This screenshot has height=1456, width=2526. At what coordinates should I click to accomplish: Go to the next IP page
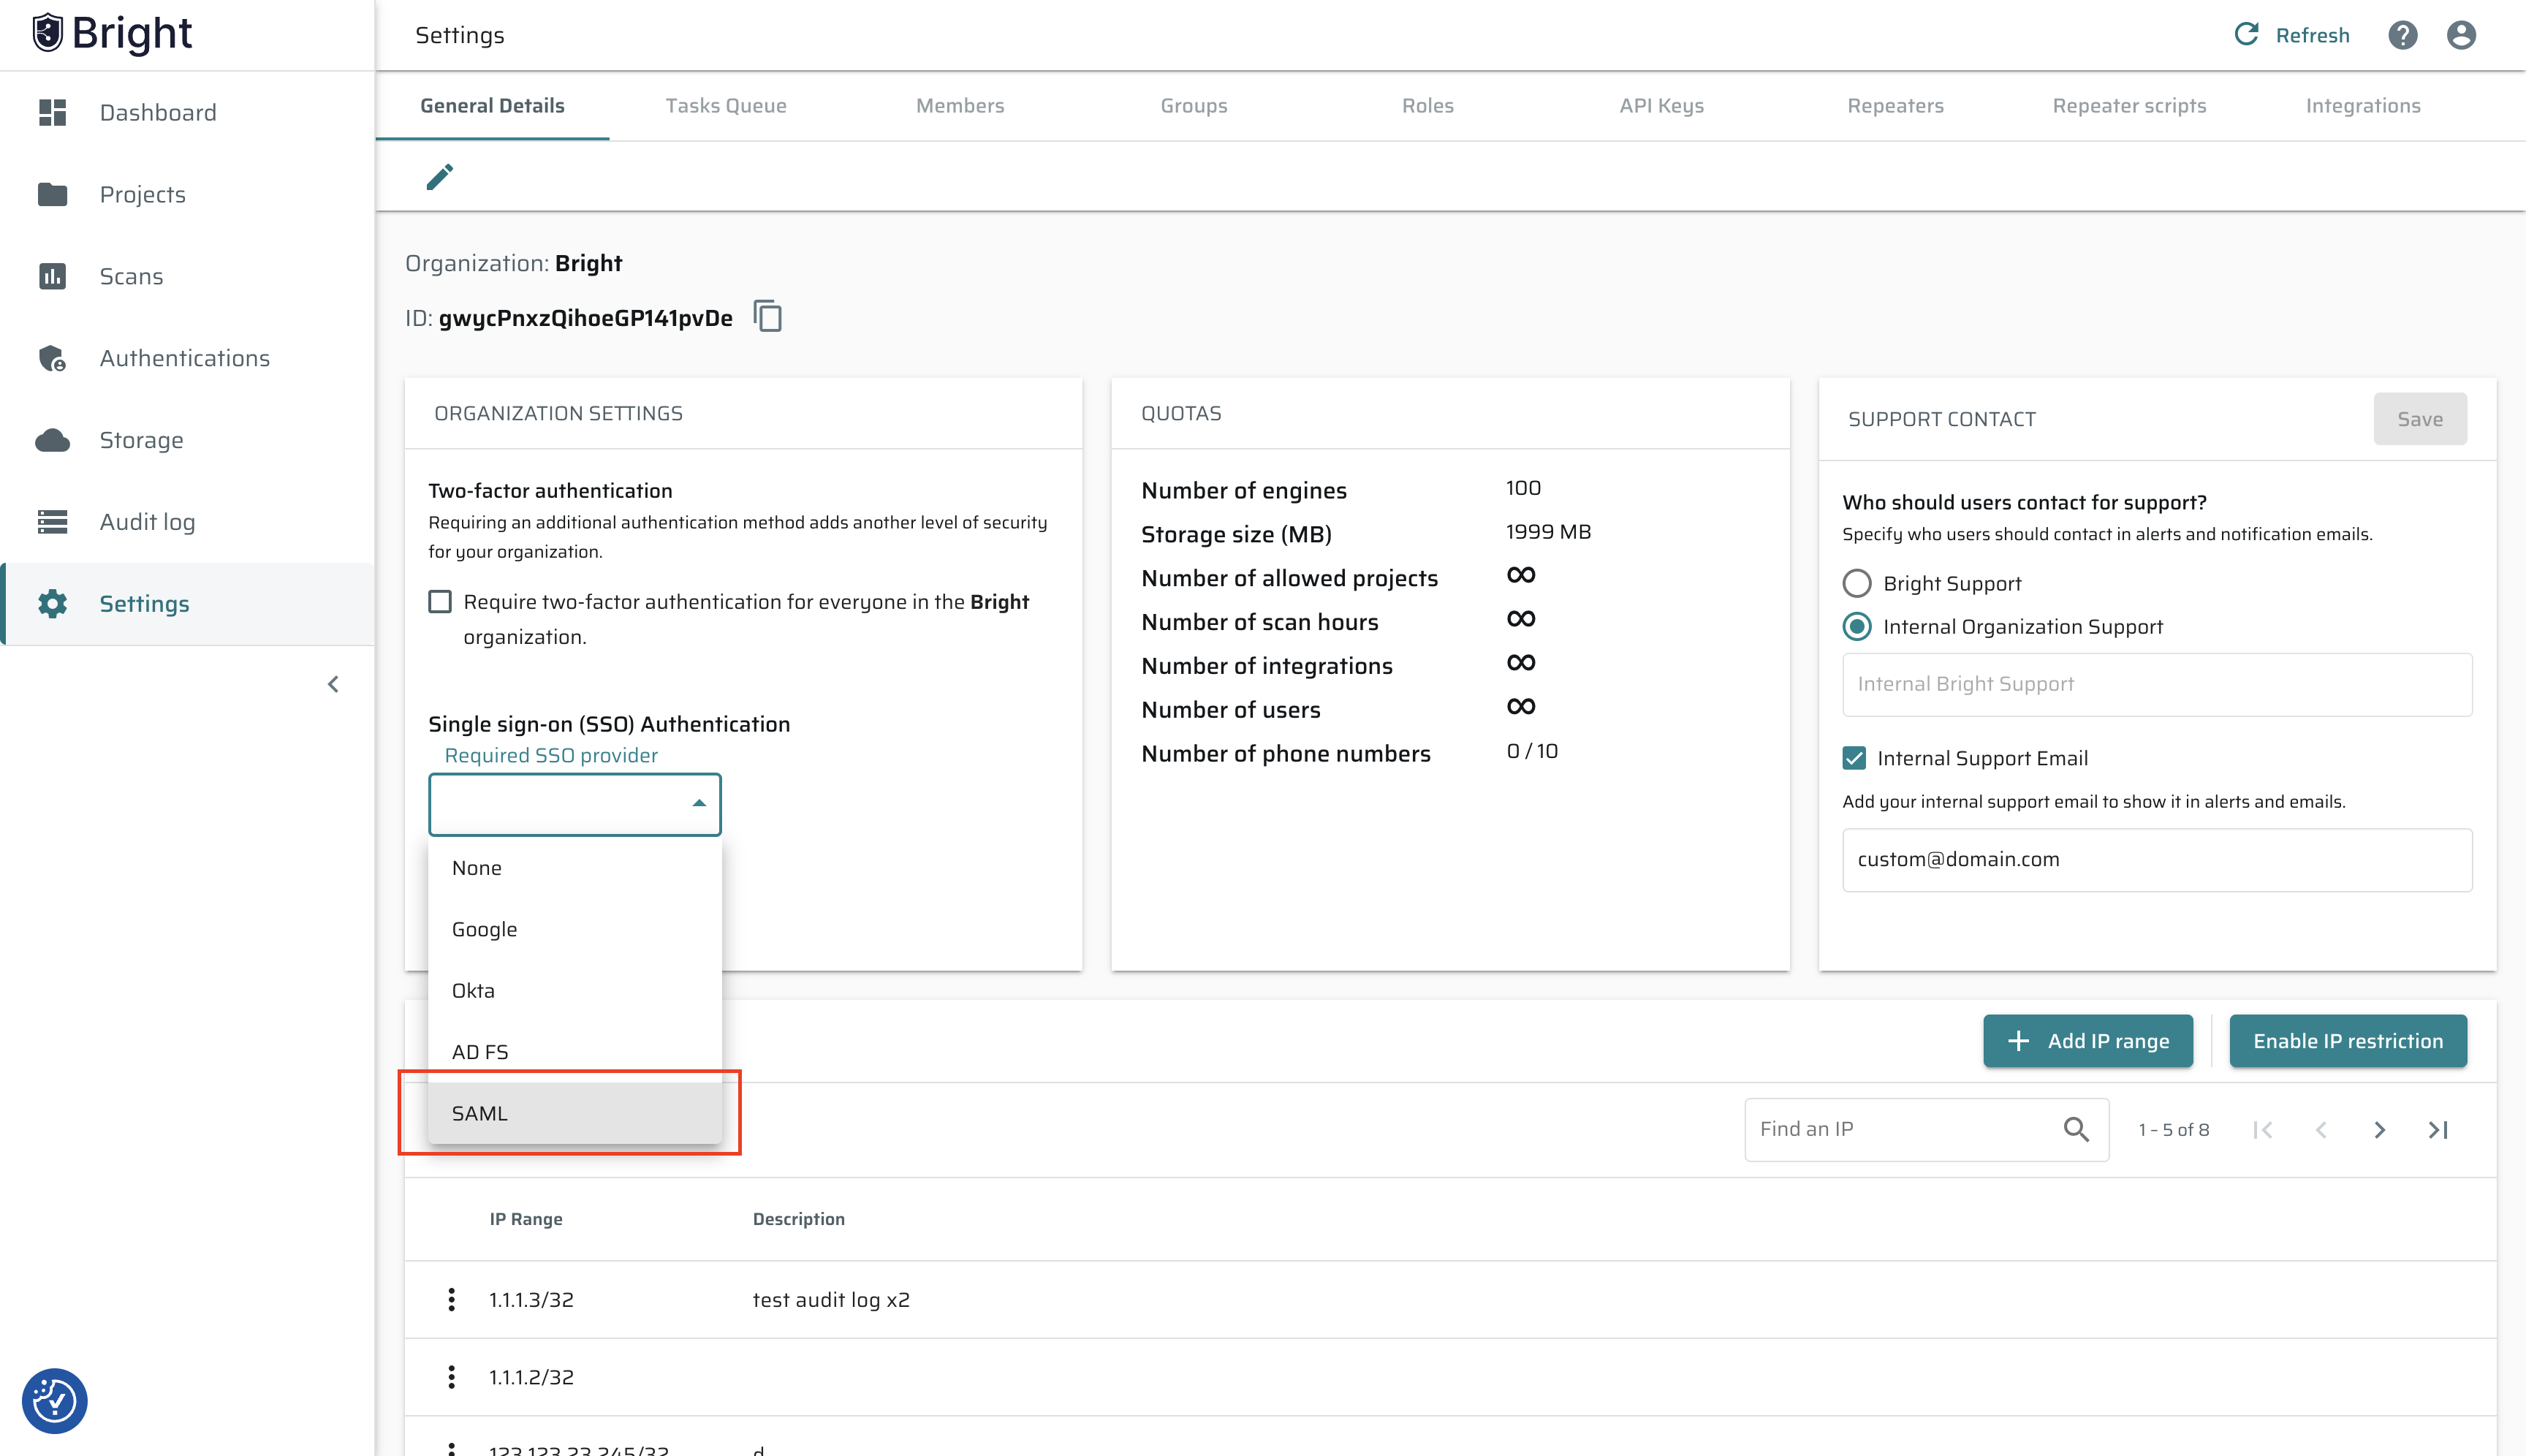(2380, 1130)
